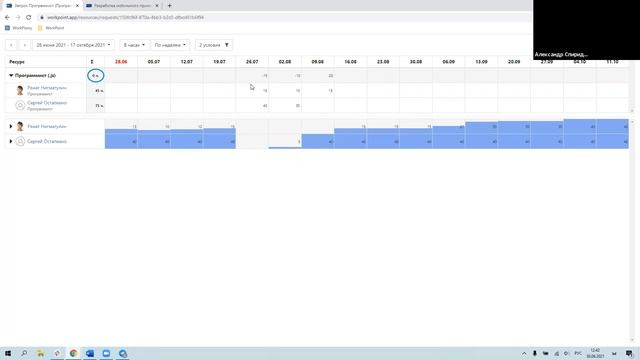Open the hours unit dropdown
Image resolution: width=640 pixels, height=360 pixels.
point(134,45)
